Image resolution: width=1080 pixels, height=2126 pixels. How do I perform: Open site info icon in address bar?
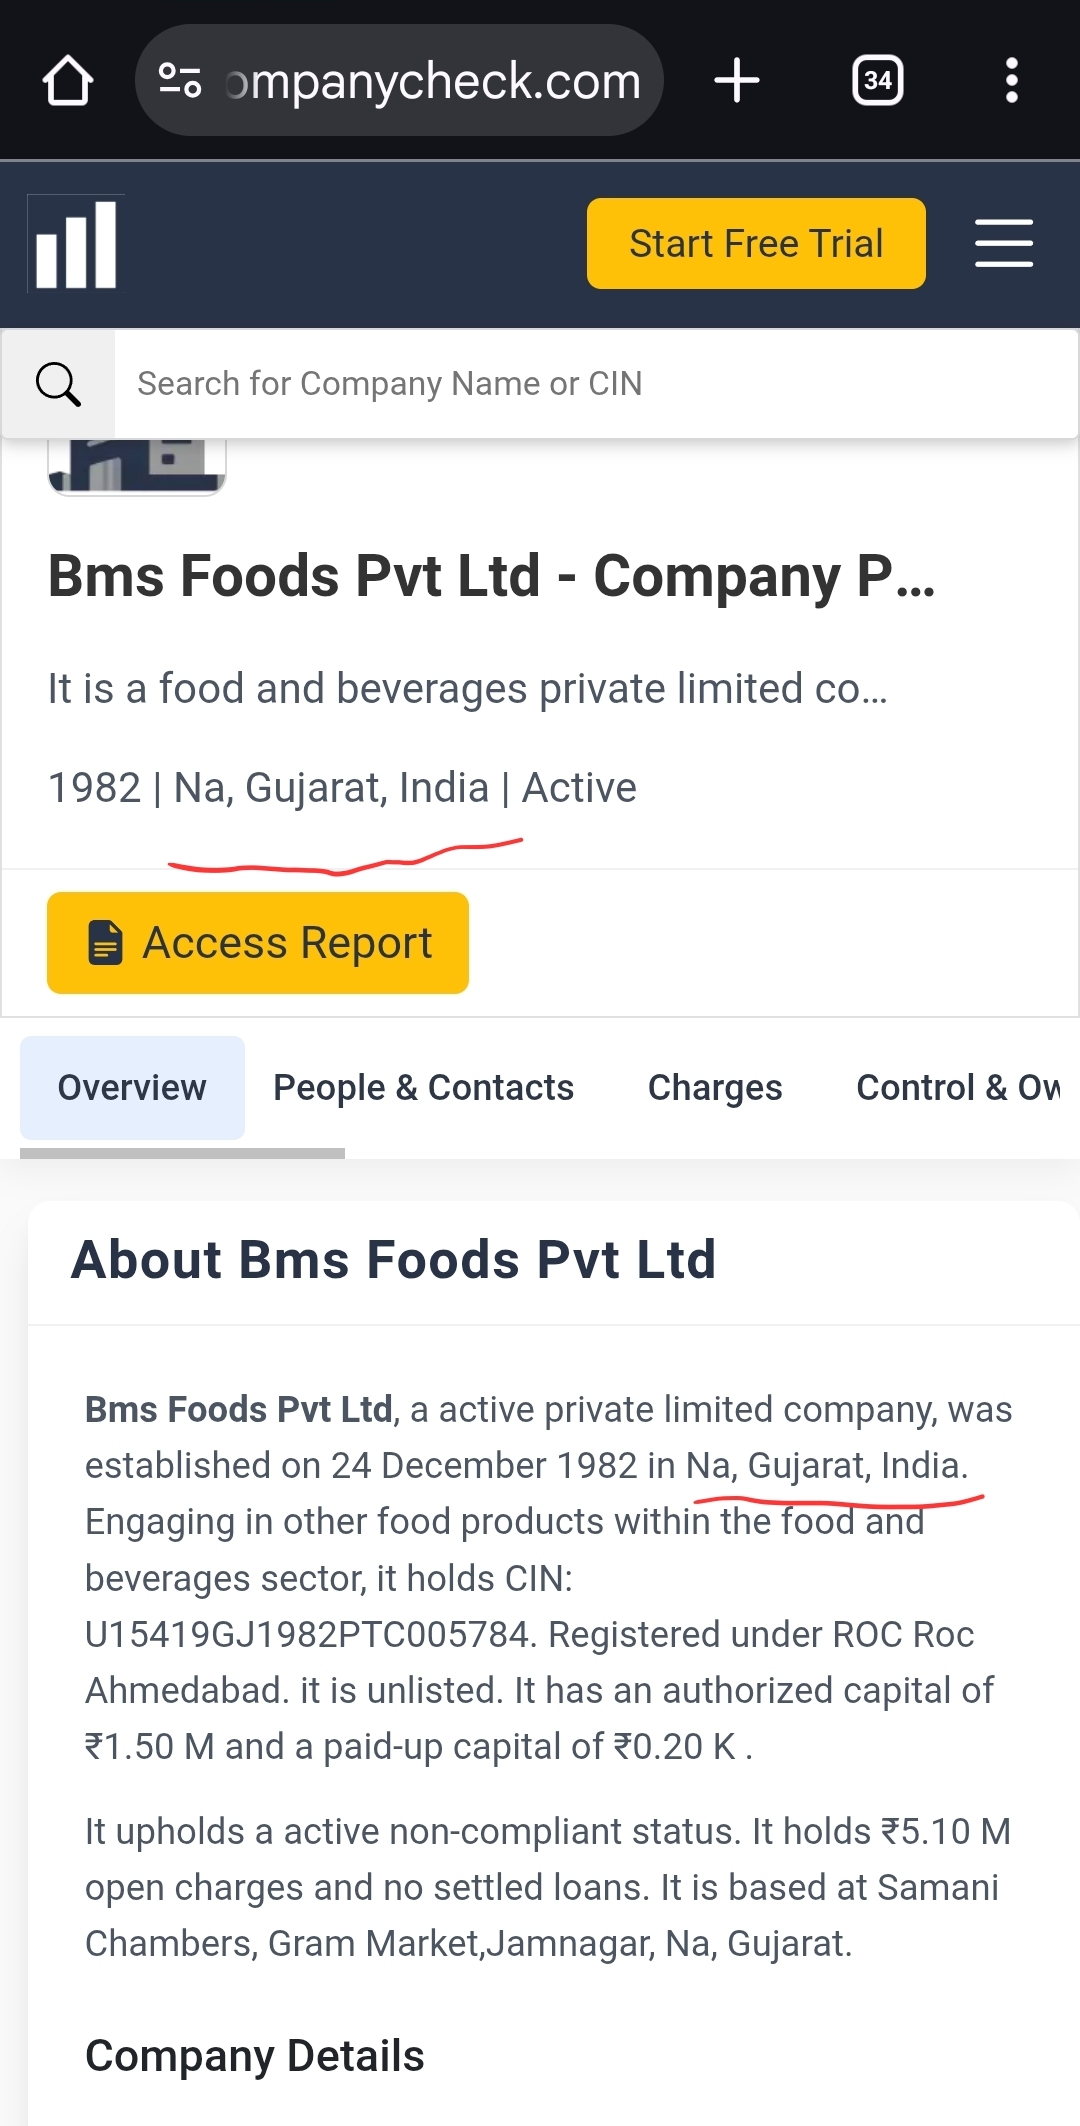pyautogui.click(x=180, y=81)
